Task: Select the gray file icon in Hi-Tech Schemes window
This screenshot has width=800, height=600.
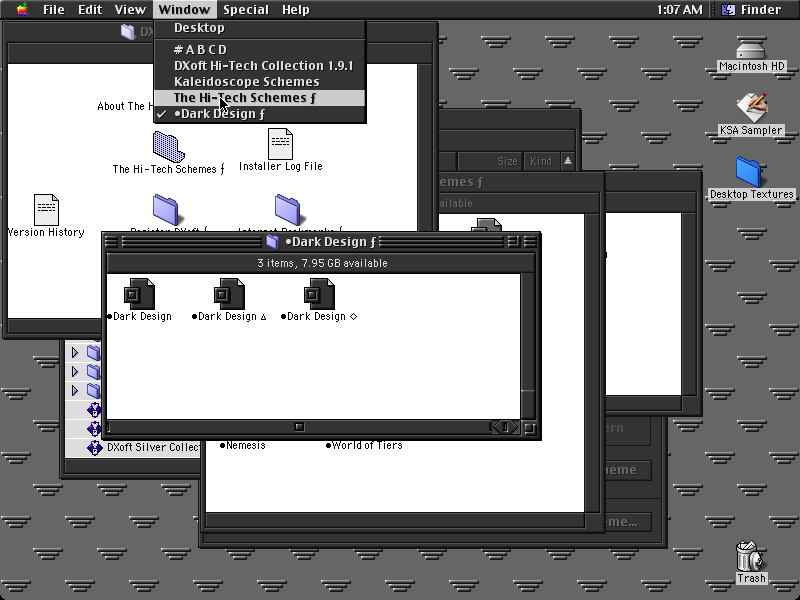Action: (487, 225)
